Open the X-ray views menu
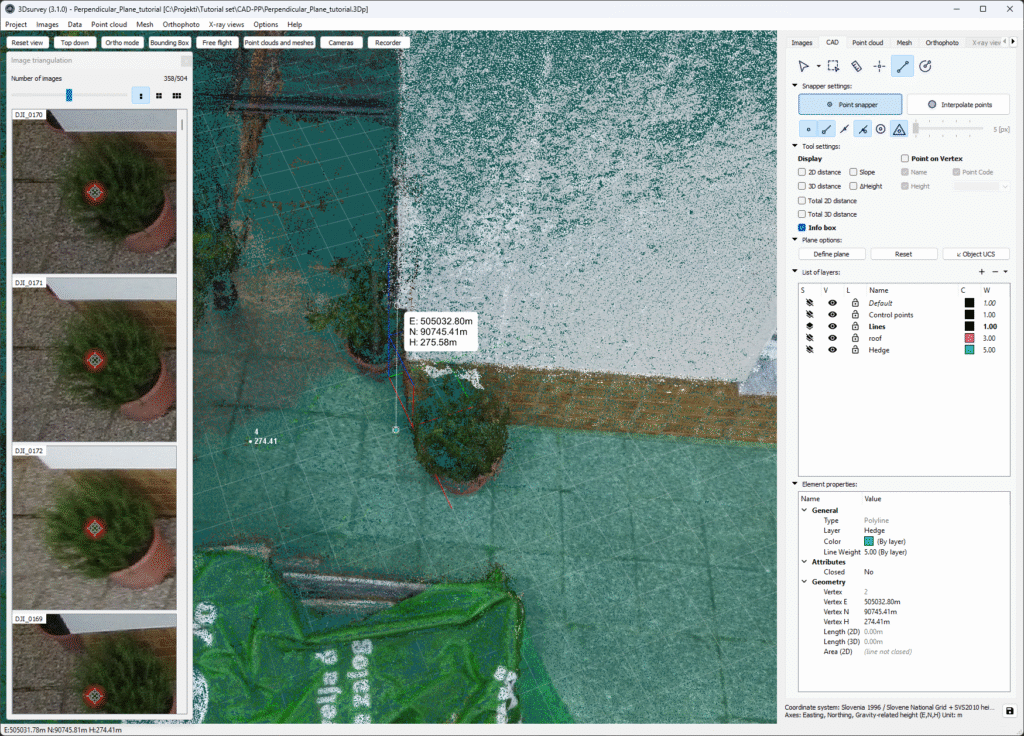1024x736 pixels. [x=226, y=24]
